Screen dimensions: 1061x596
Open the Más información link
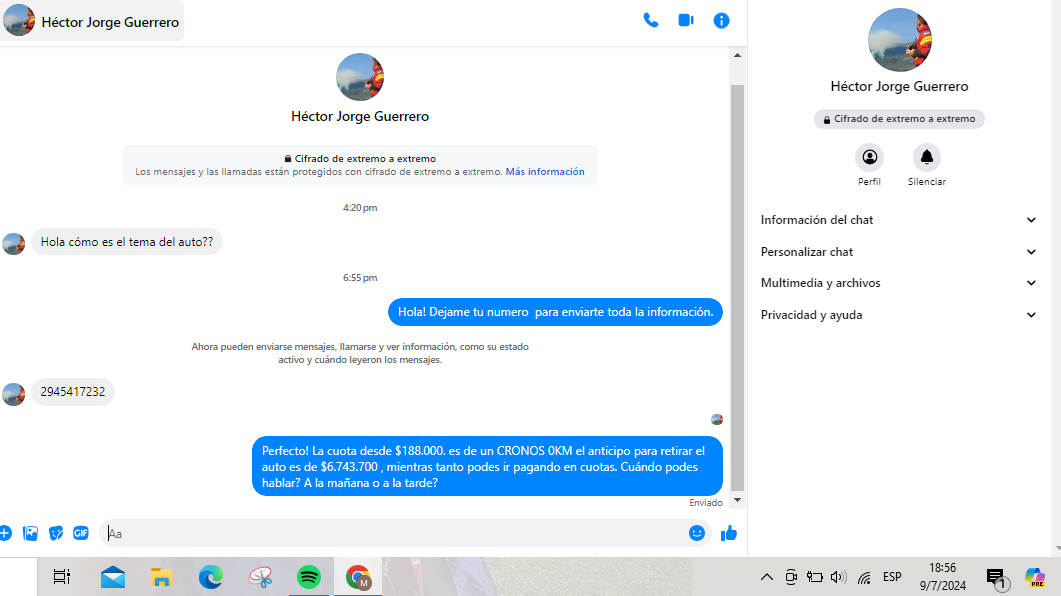[545, 172]
